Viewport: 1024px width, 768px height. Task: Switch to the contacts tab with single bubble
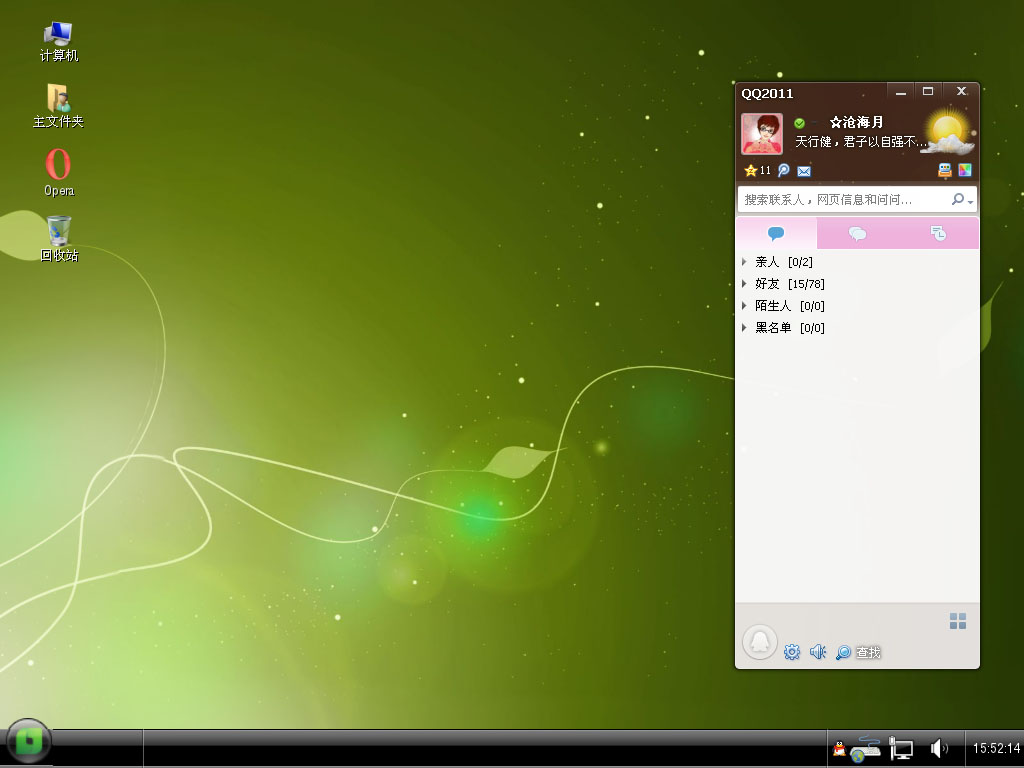pos(776,233)
